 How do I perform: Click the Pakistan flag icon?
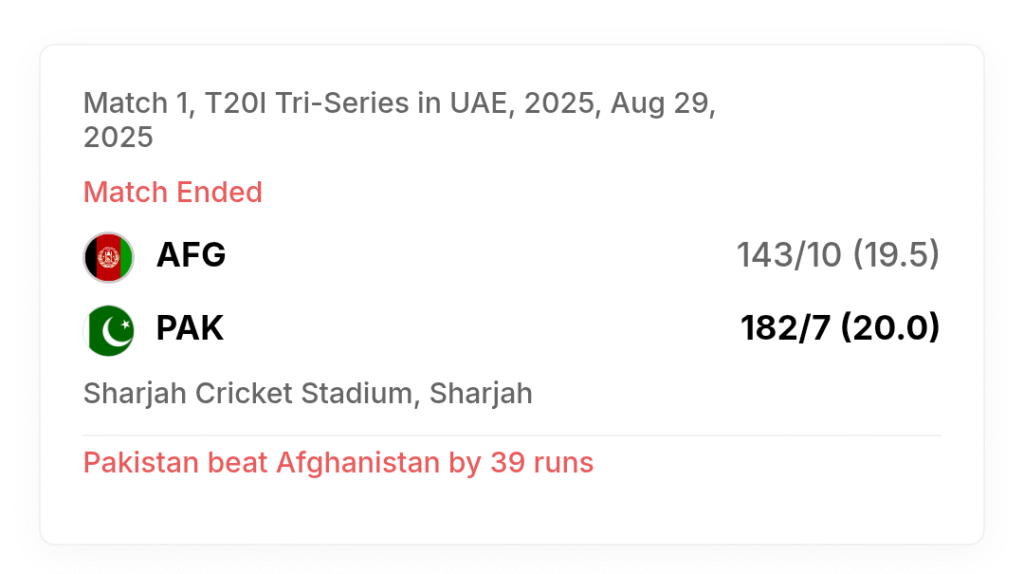(x=108, y=330)
